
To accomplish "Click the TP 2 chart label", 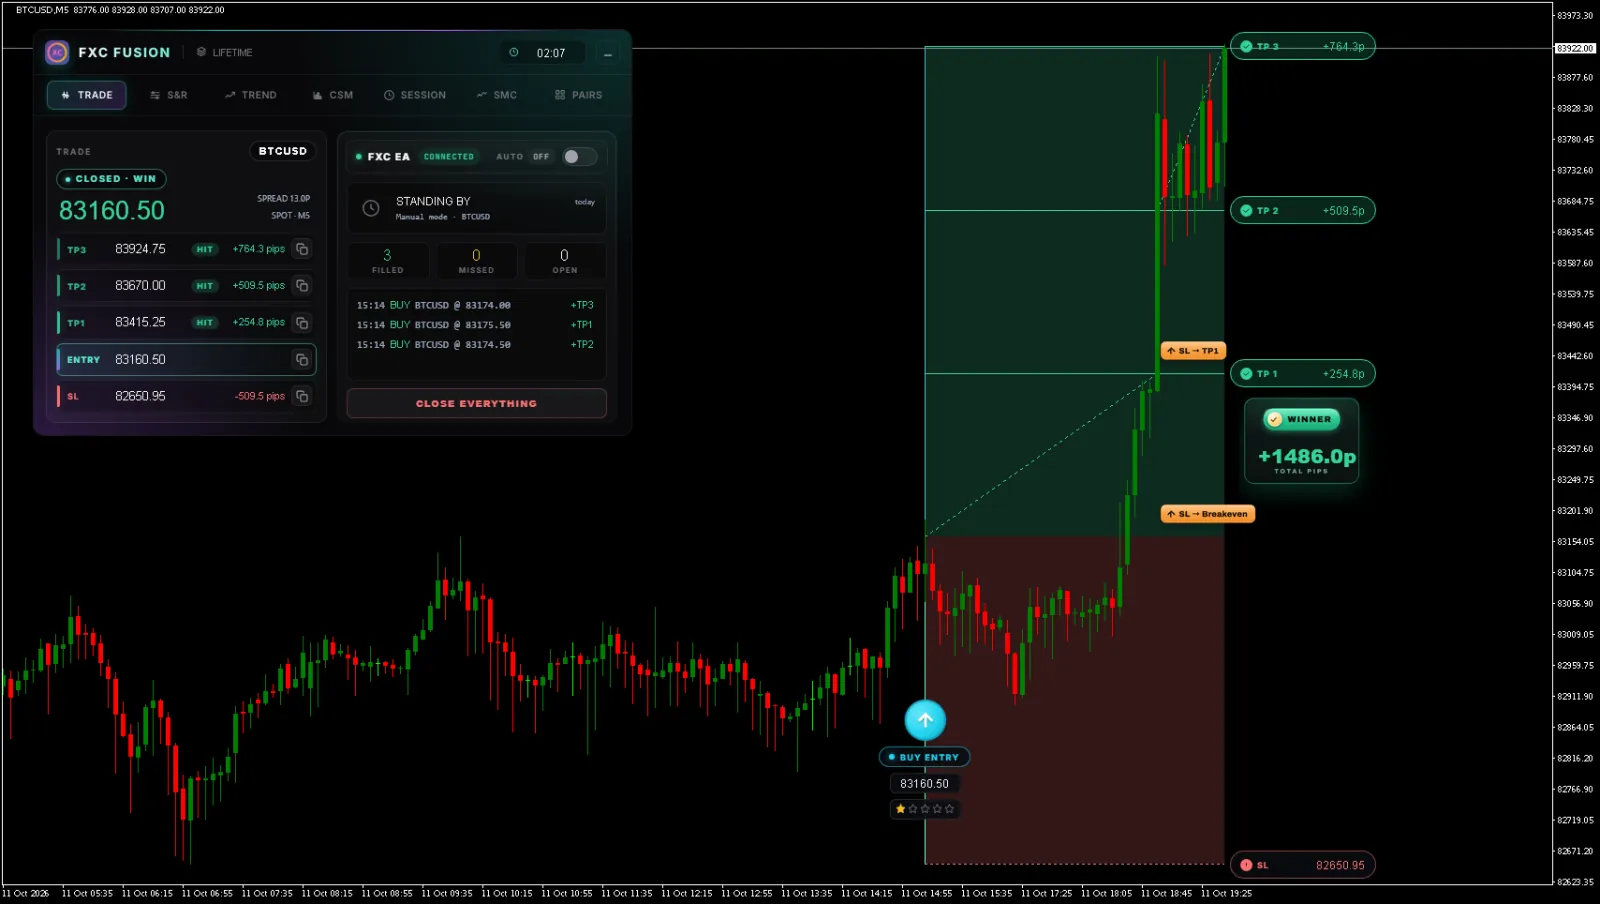I will [1302, 211].
